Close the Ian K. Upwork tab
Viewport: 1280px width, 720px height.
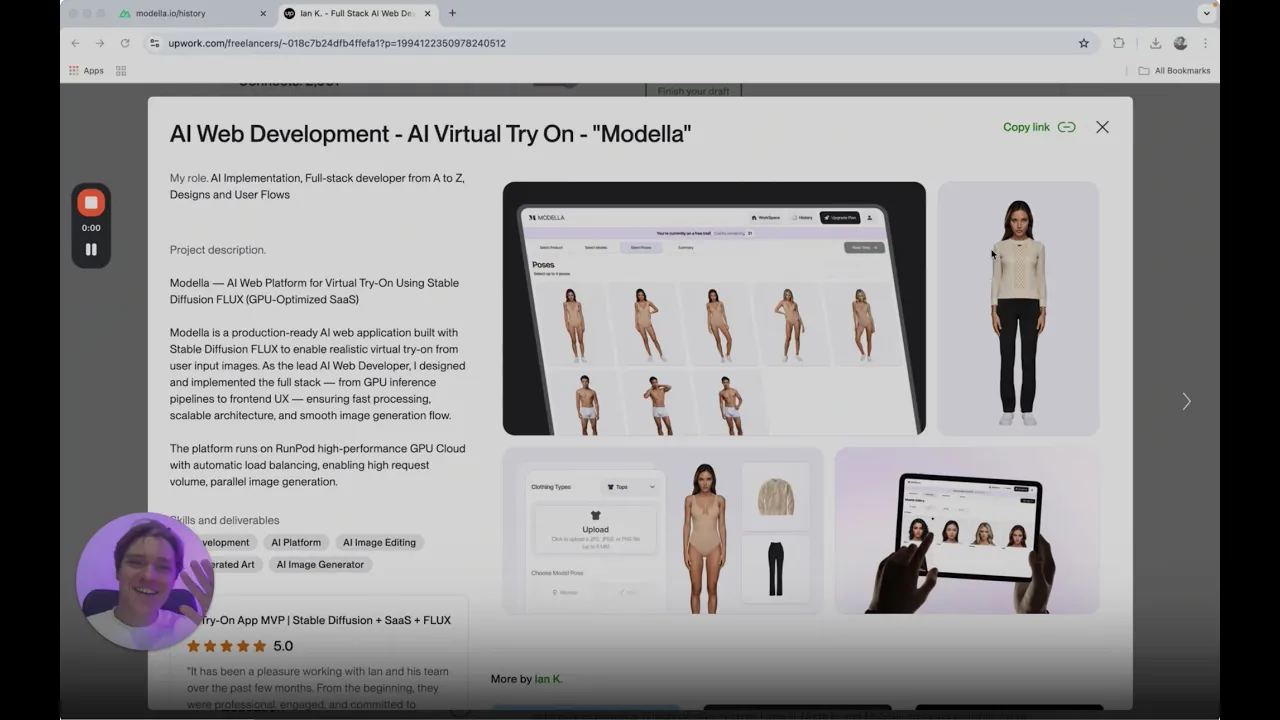tap(428, 13)
